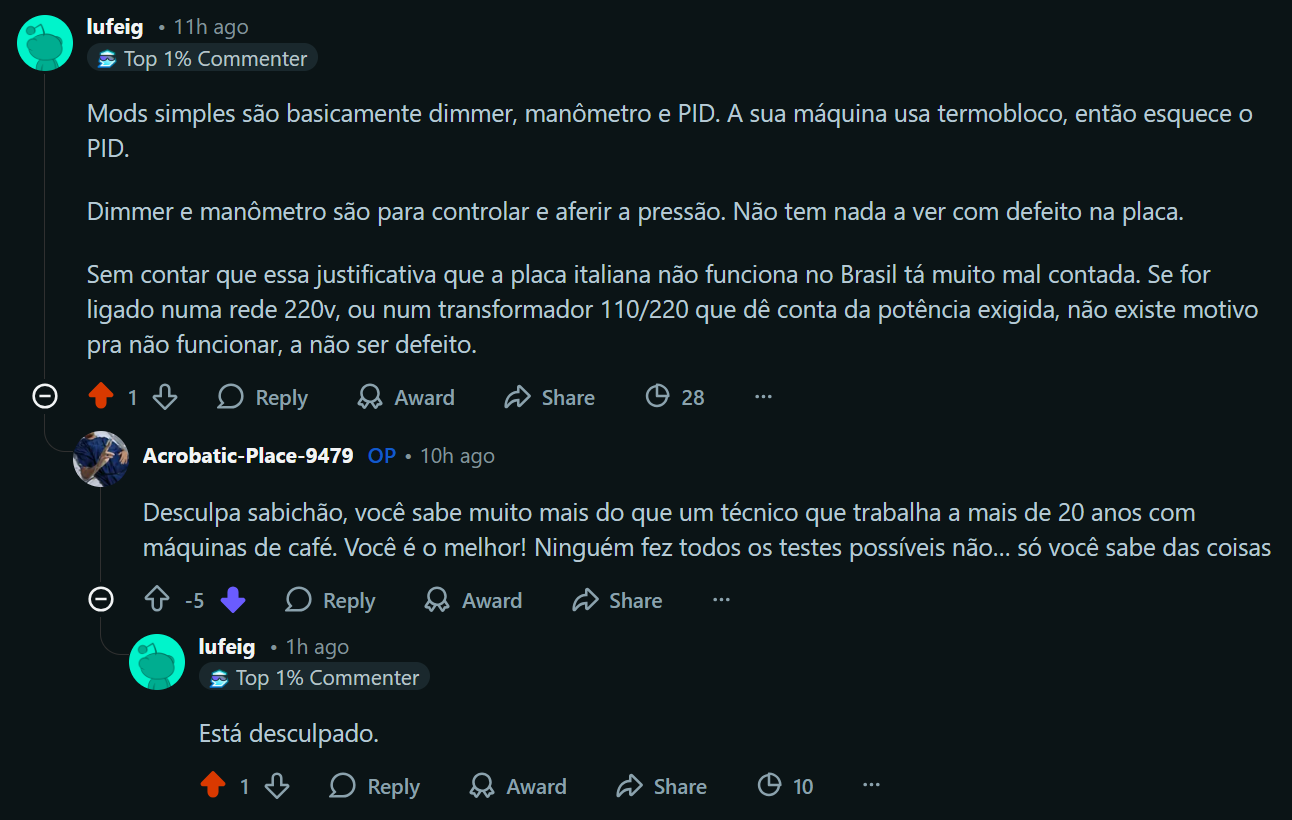Image resolution: width=1292 pixels, height=820 pixels.
Task: Click lufeig's avatar on top comment
Action: 45,43
